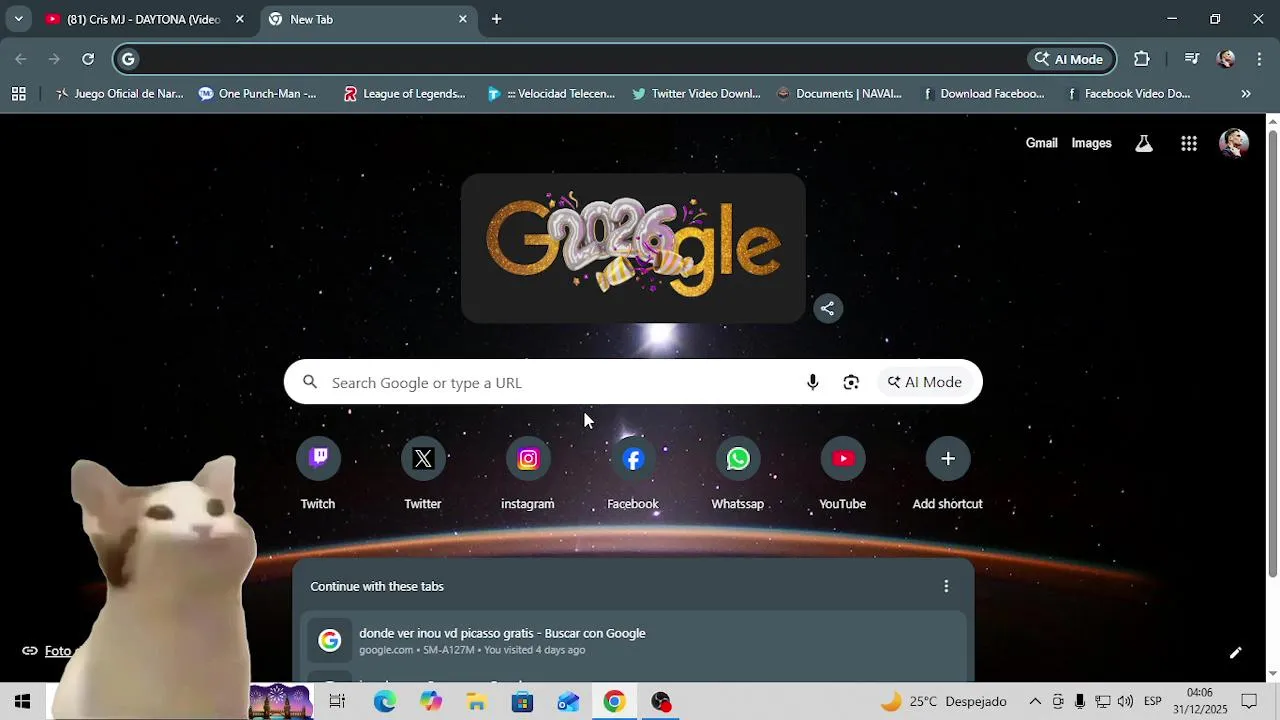The height and width of the screenshot is (720, 1280).
Task: Share the Google doodle
Action: 827,308
